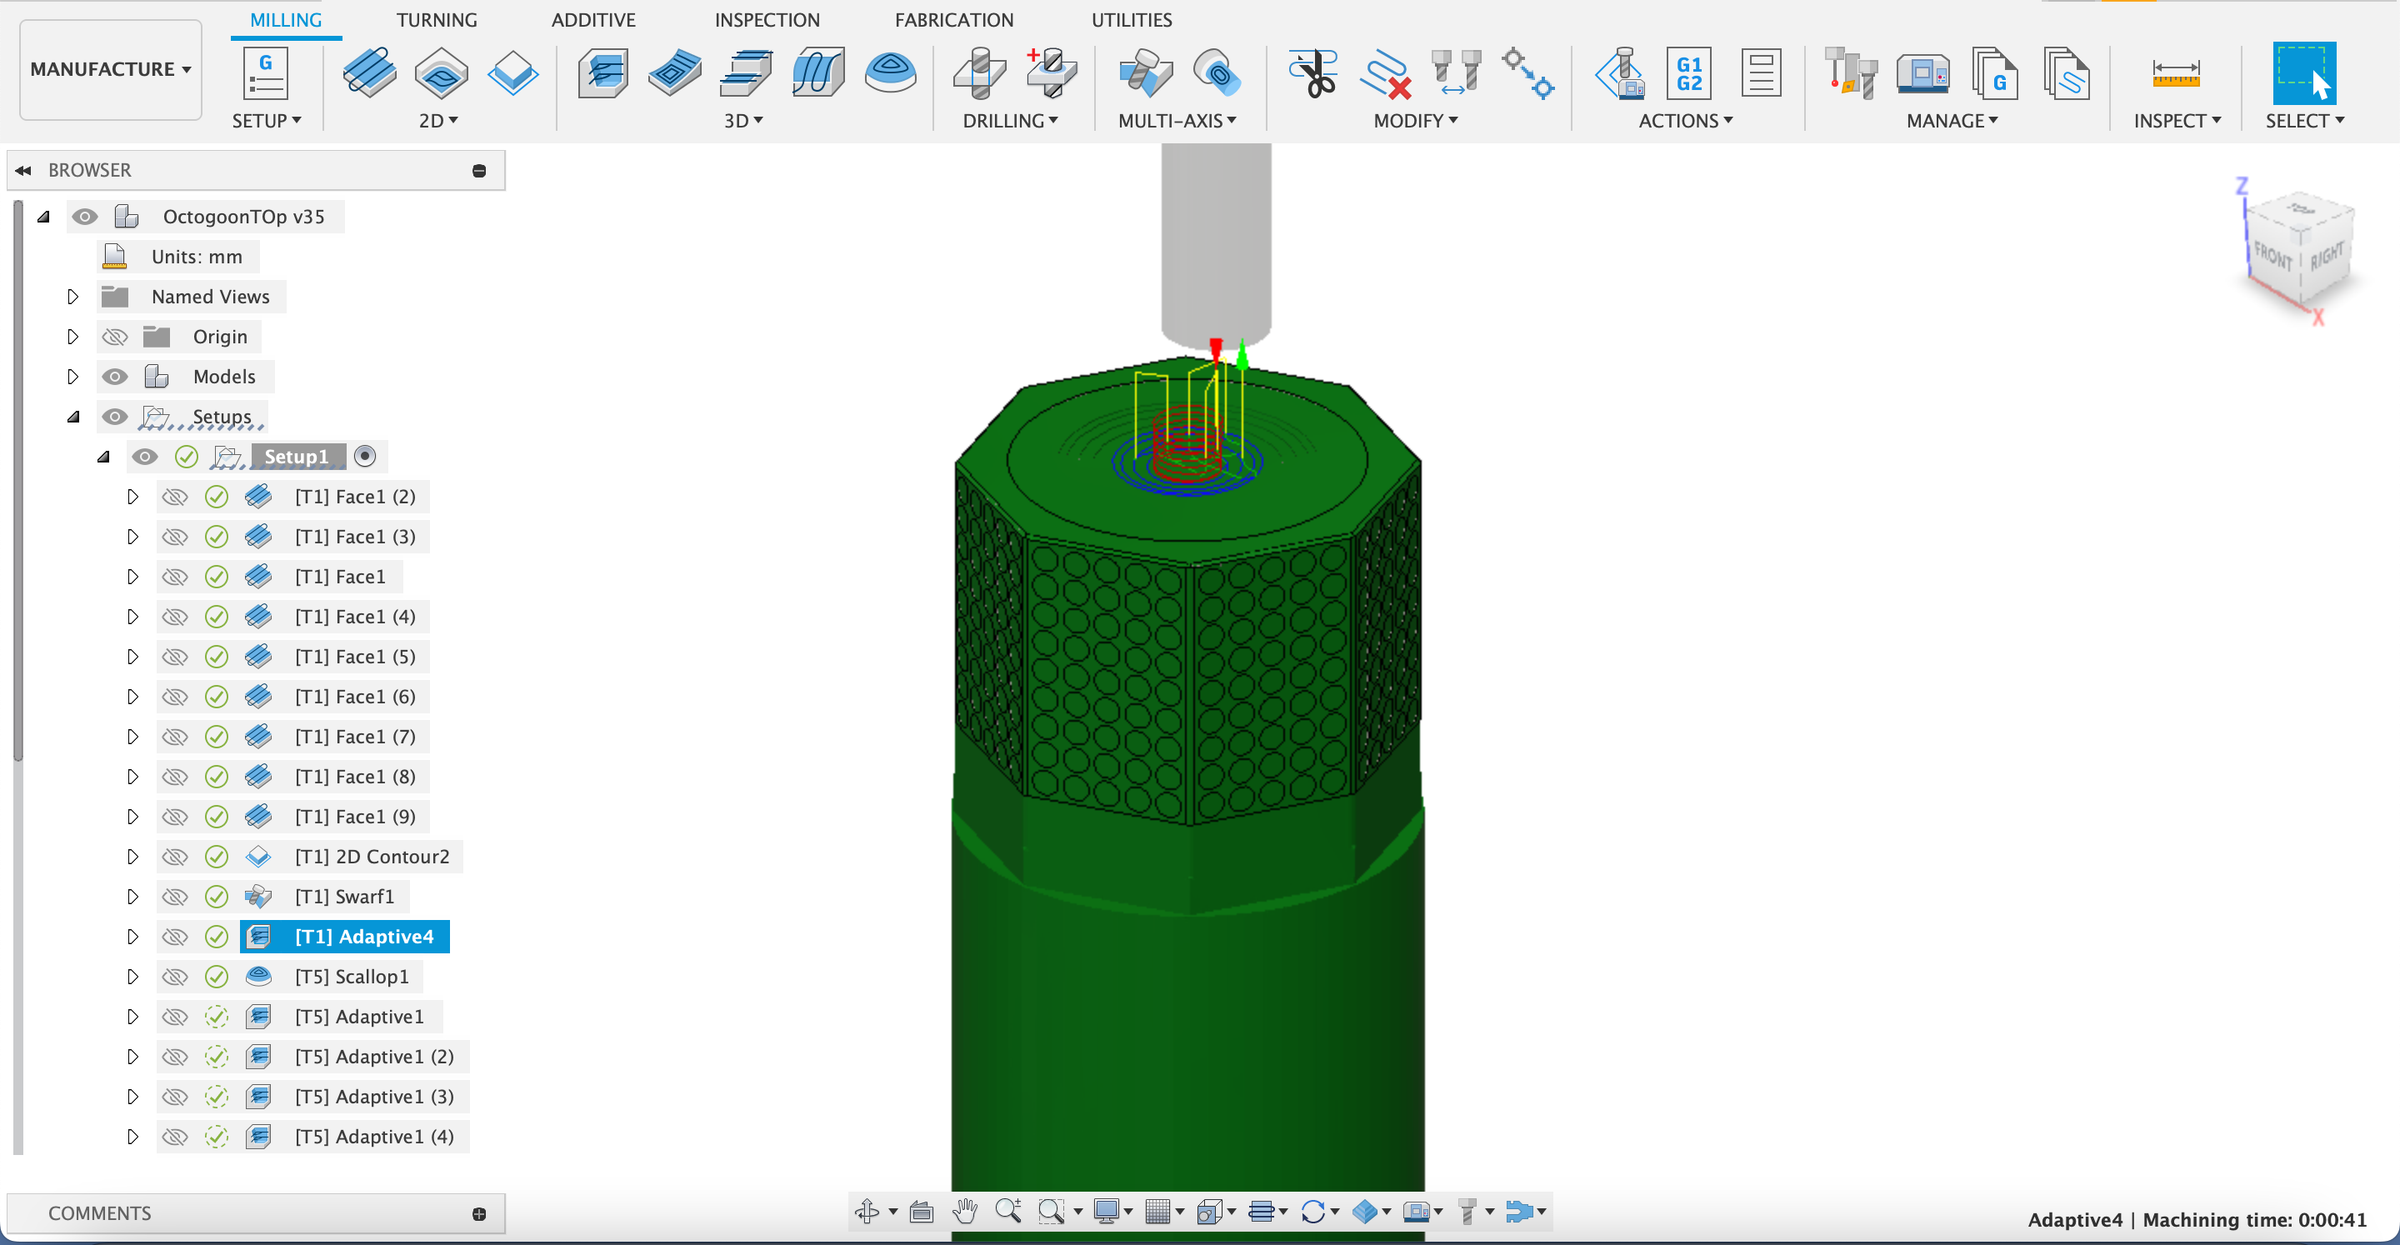Open the Simulate tool under Actions

[1621, 73]
